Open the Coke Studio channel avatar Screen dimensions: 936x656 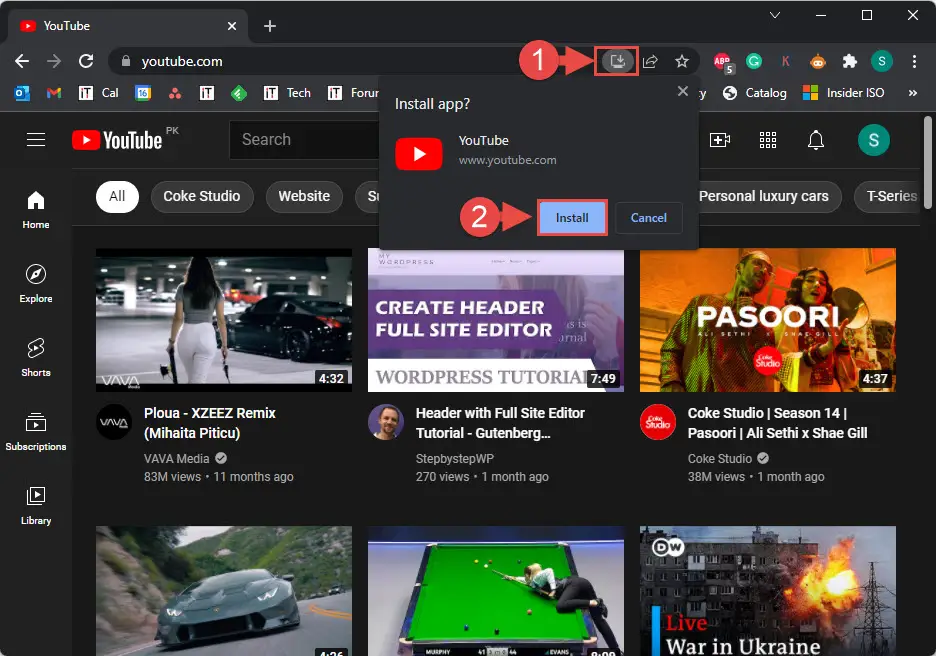pos(658,422)
